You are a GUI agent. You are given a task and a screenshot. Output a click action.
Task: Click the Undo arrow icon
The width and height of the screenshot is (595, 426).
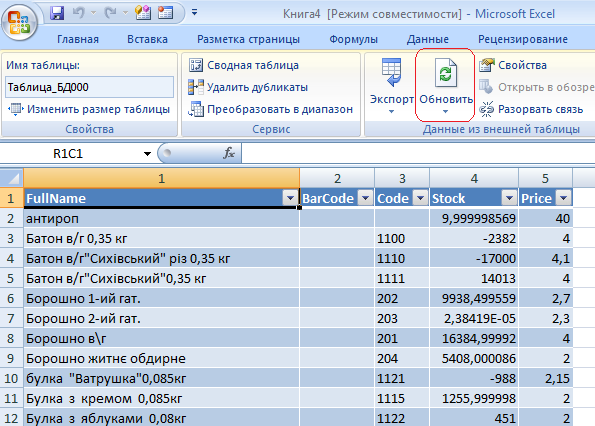(x=79, y=13)
